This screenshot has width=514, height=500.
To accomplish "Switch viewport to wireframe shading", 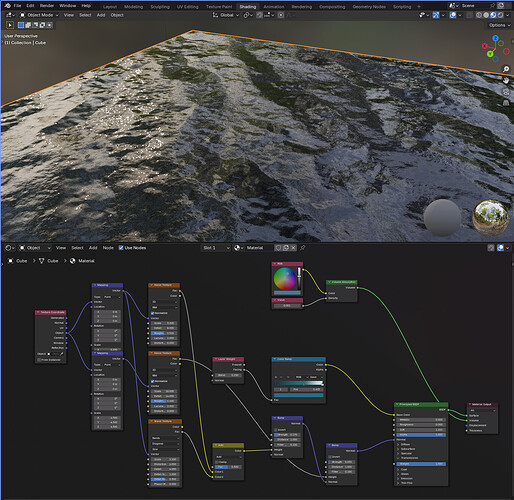I will coord(479,15).
